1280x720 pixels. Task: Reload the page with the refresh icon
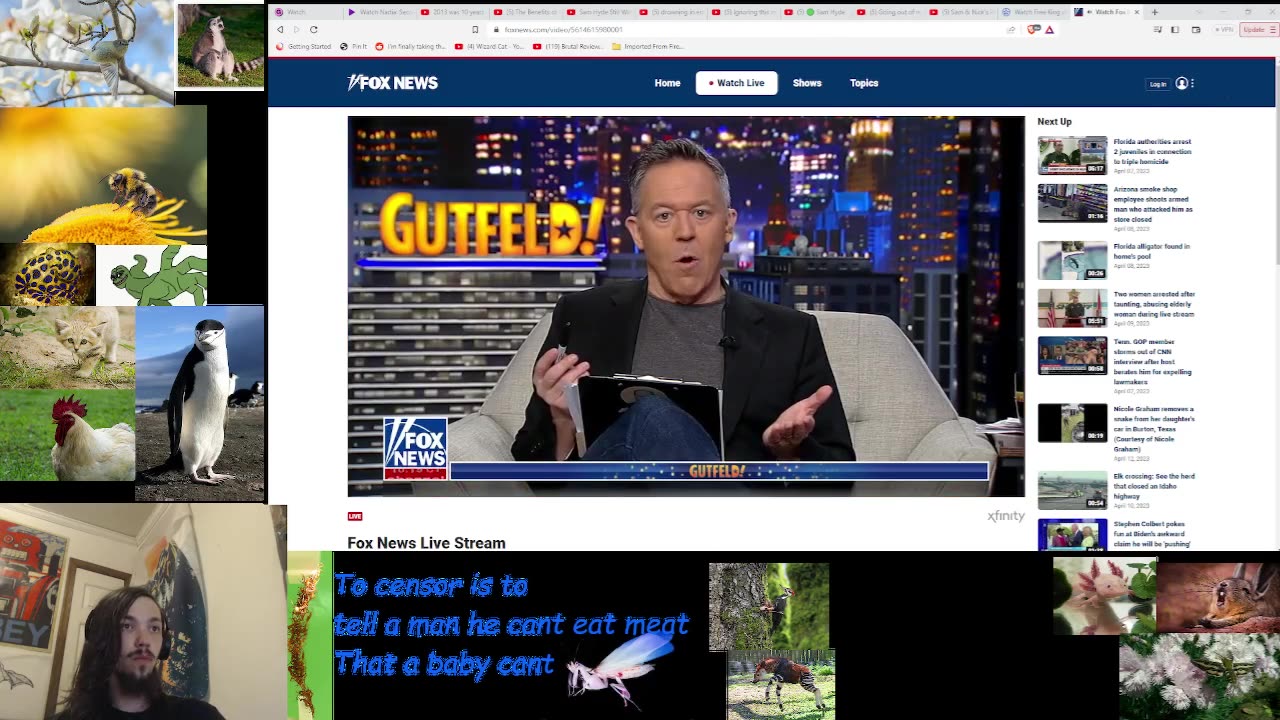(x=314, y=30)
